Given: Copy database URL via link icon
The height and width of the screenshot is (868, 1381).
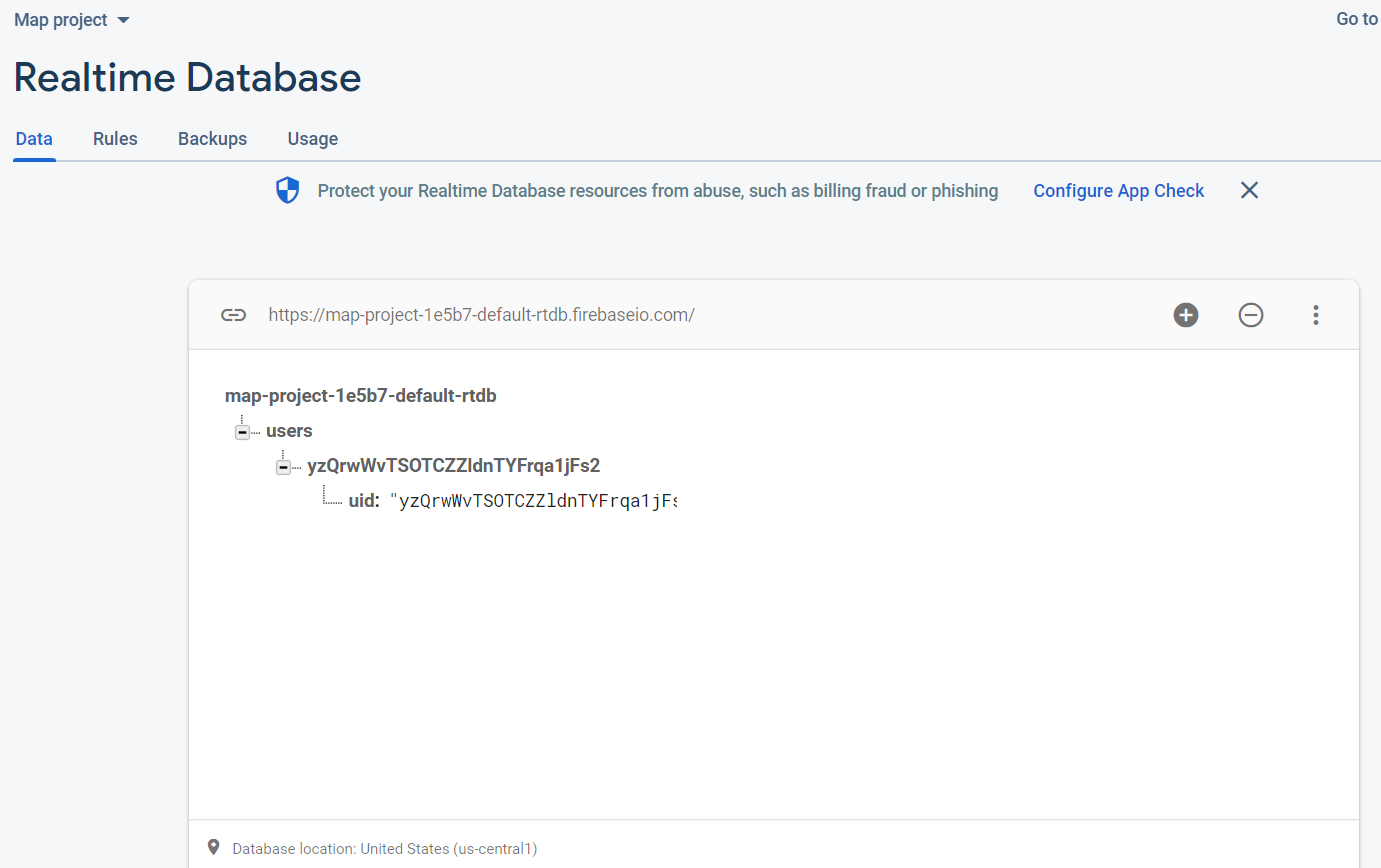Looking at the screenshot, I should click(233, 315).
